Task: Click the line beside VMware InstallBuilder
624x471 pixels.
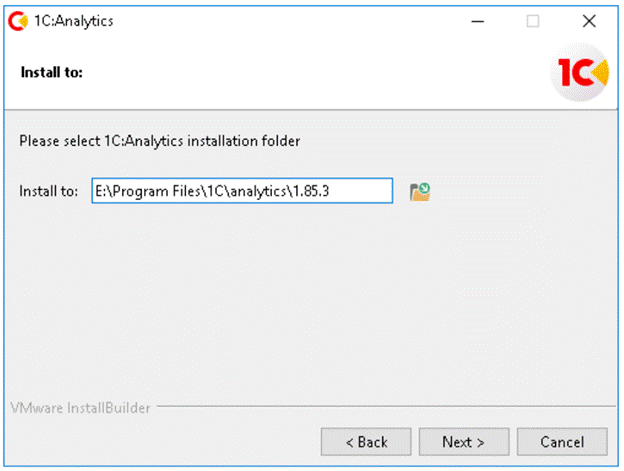Action: click(x=380, y=409)
